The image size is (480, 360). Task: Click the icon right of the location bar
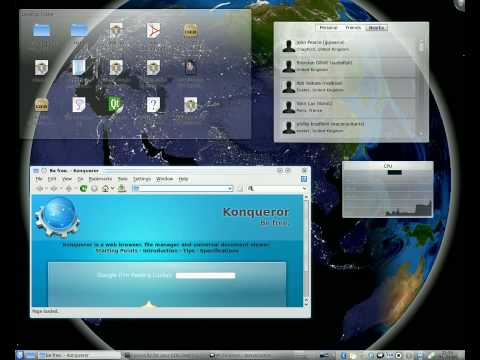coord(240,189)
